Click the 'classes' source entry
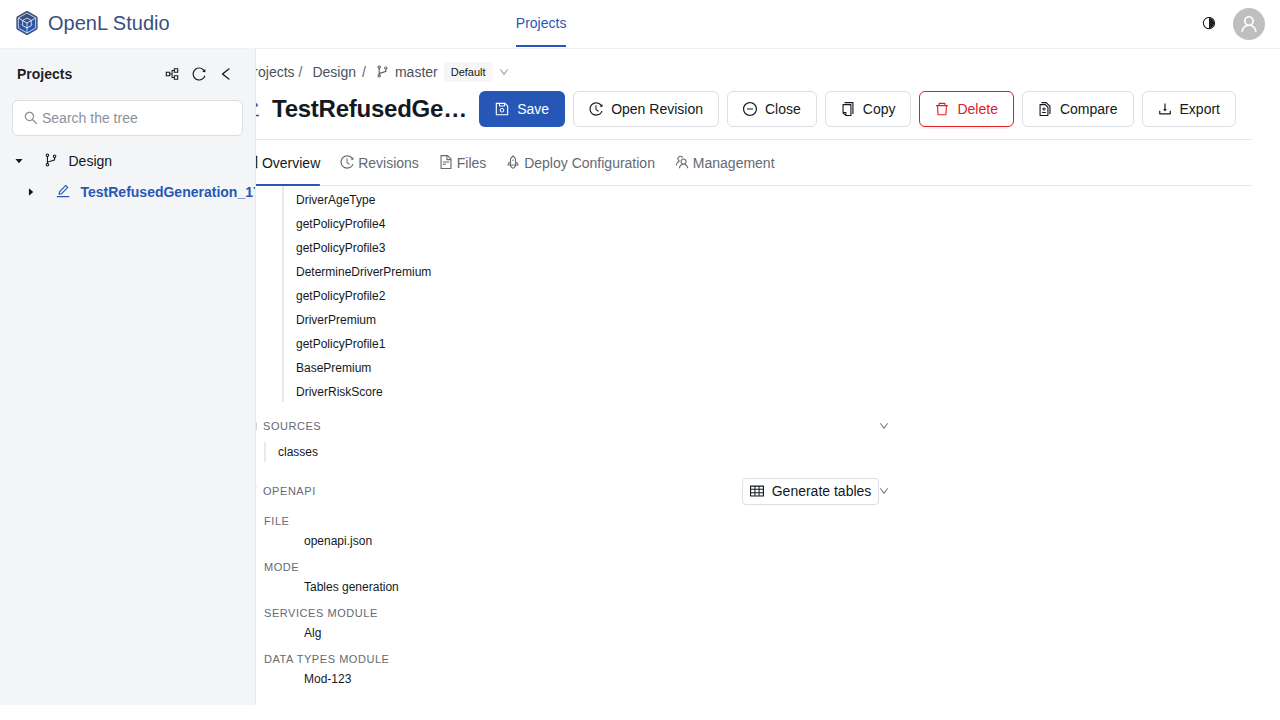1280x720 pixels. [x=298, y=452]
